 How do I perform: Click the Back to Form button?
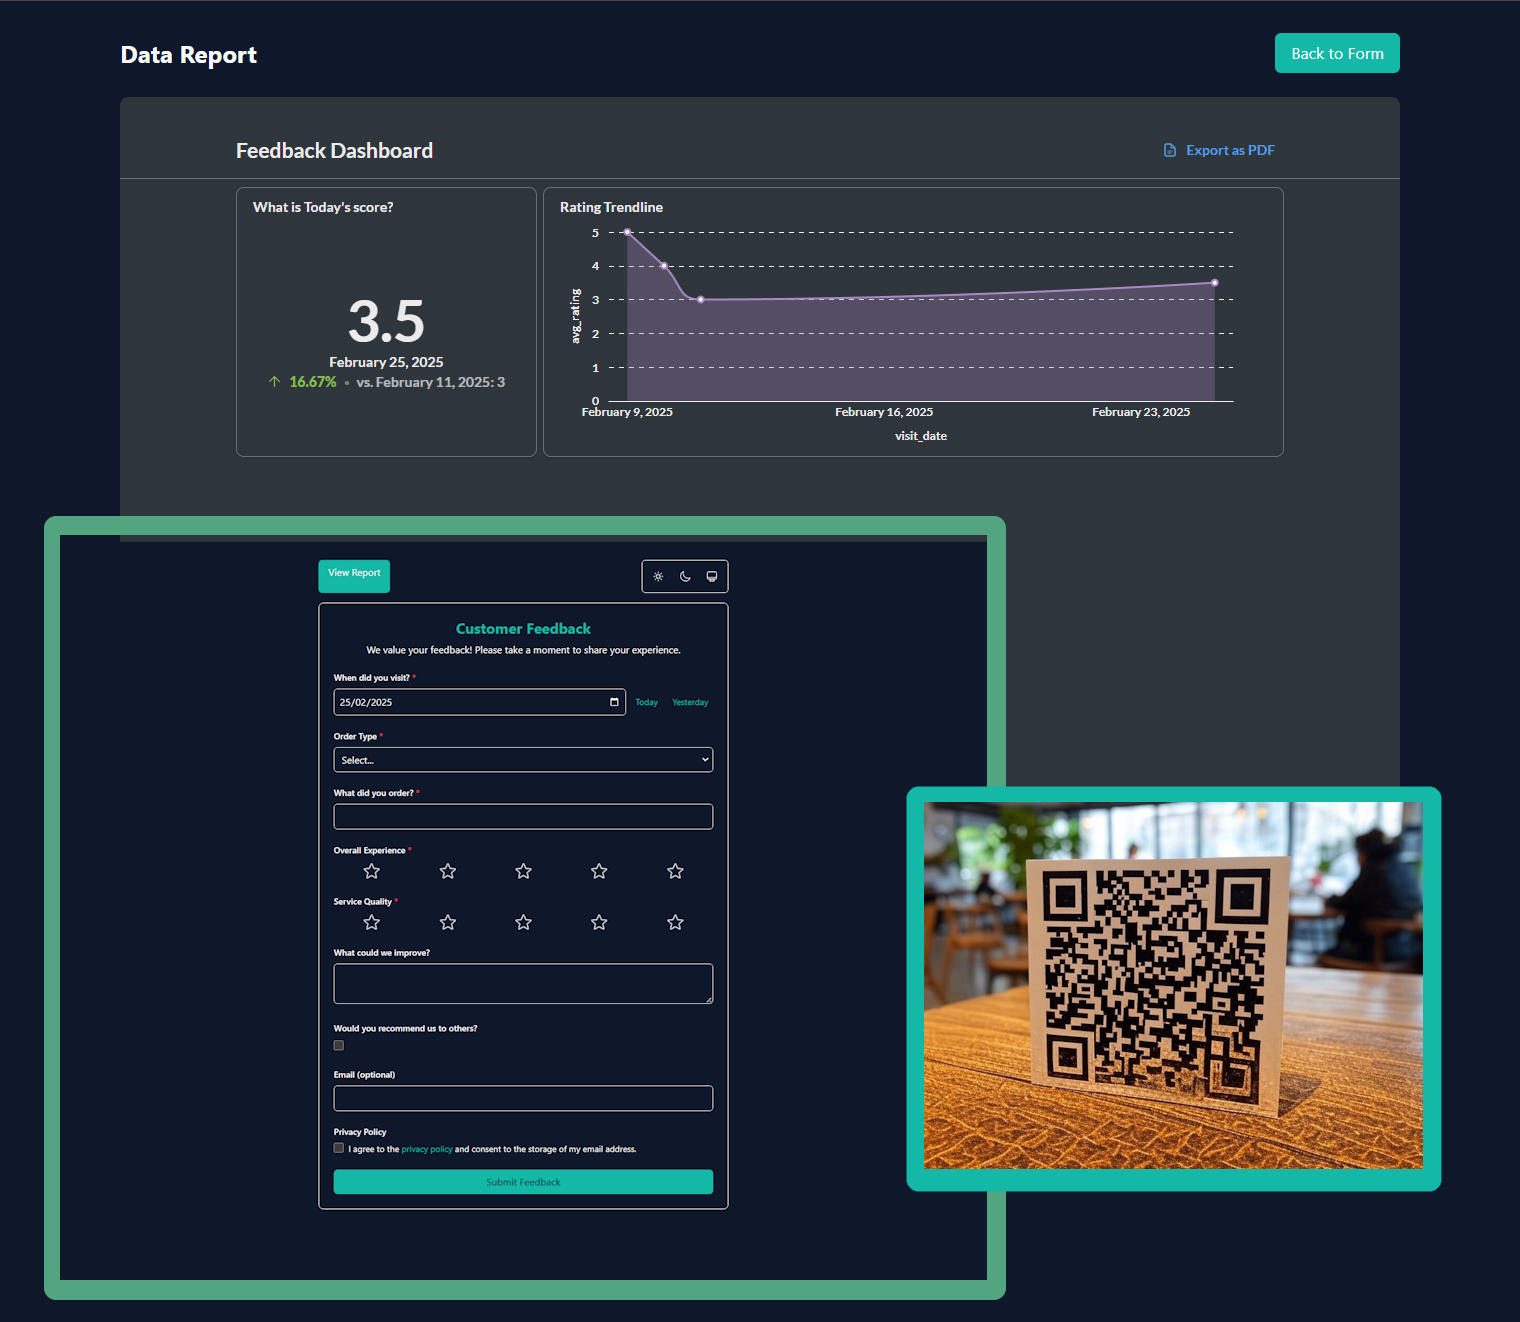1337,53
